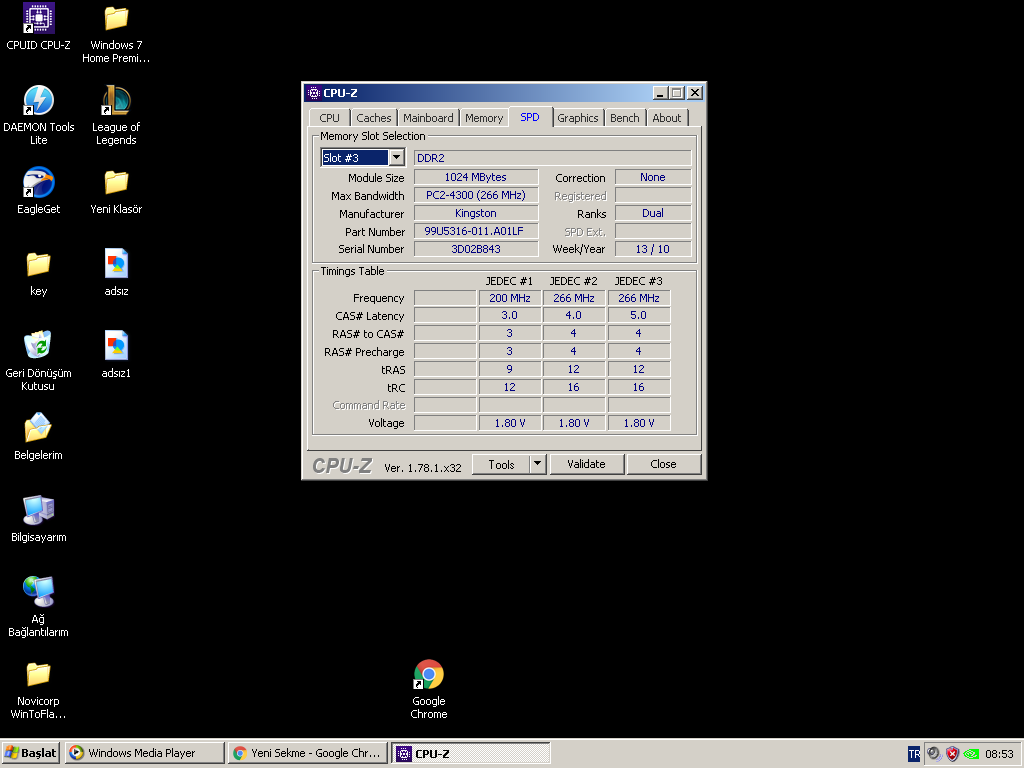
Task: Open the CPUID CPU-Z desktop shortcut
Action: 38,19
